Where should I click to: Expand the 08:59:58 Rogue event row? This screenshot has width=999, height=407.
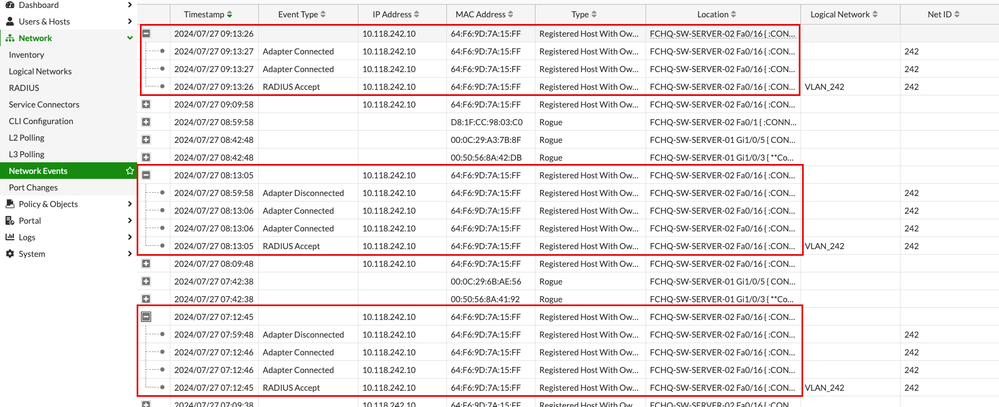tap(146, 122)
